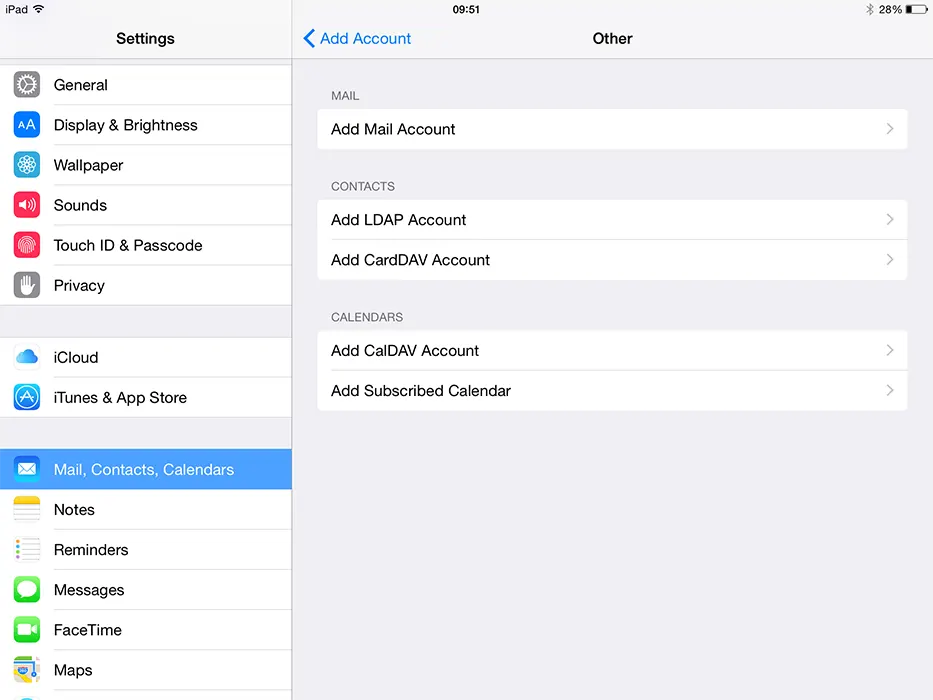933x700 pixels.
Task: Select the Wallpaper flower icon
Action: (27, 165)
